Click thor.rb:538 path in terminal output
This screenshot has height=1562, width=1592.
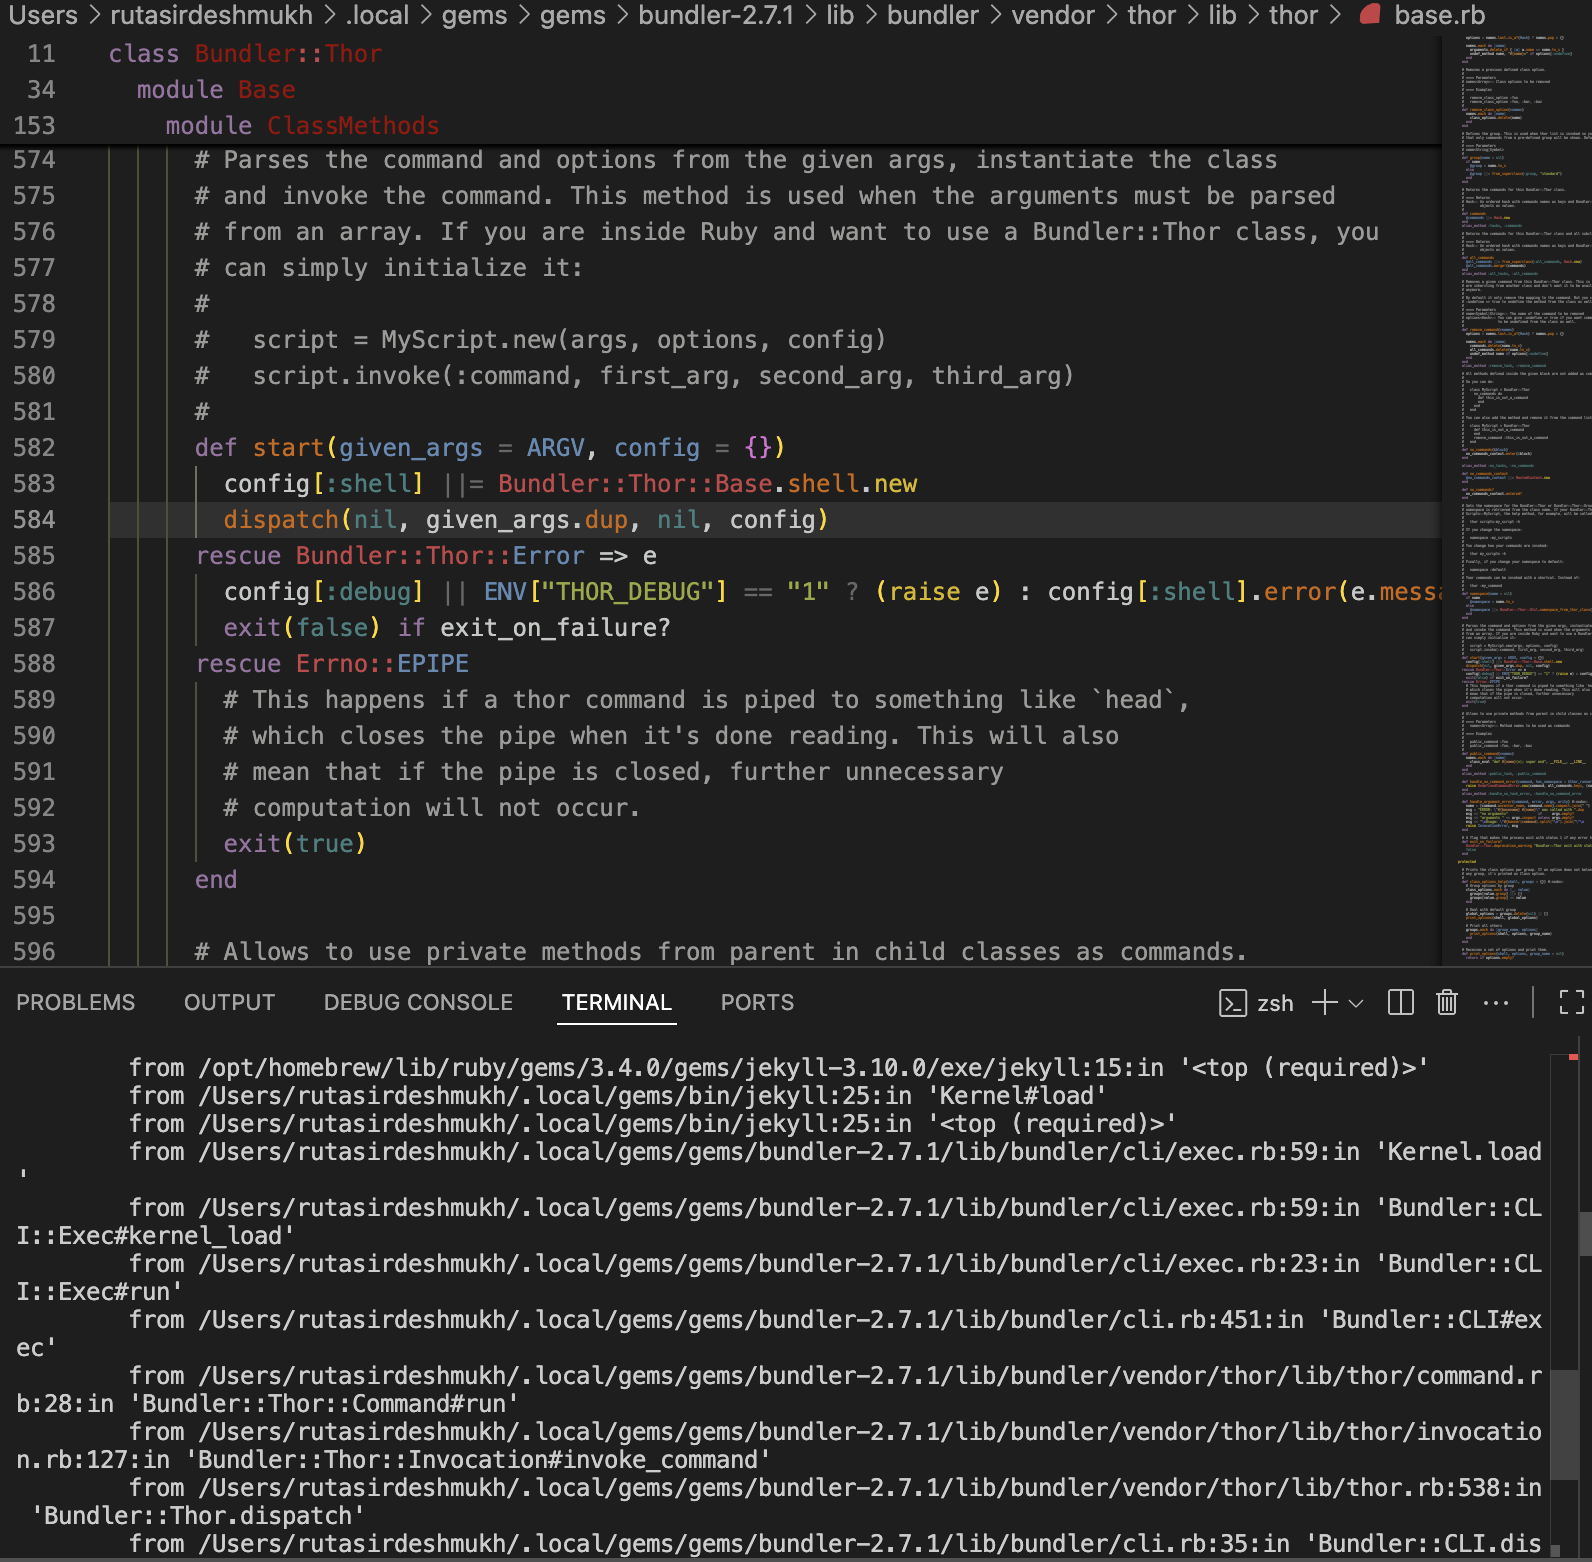pos(857,1488)
